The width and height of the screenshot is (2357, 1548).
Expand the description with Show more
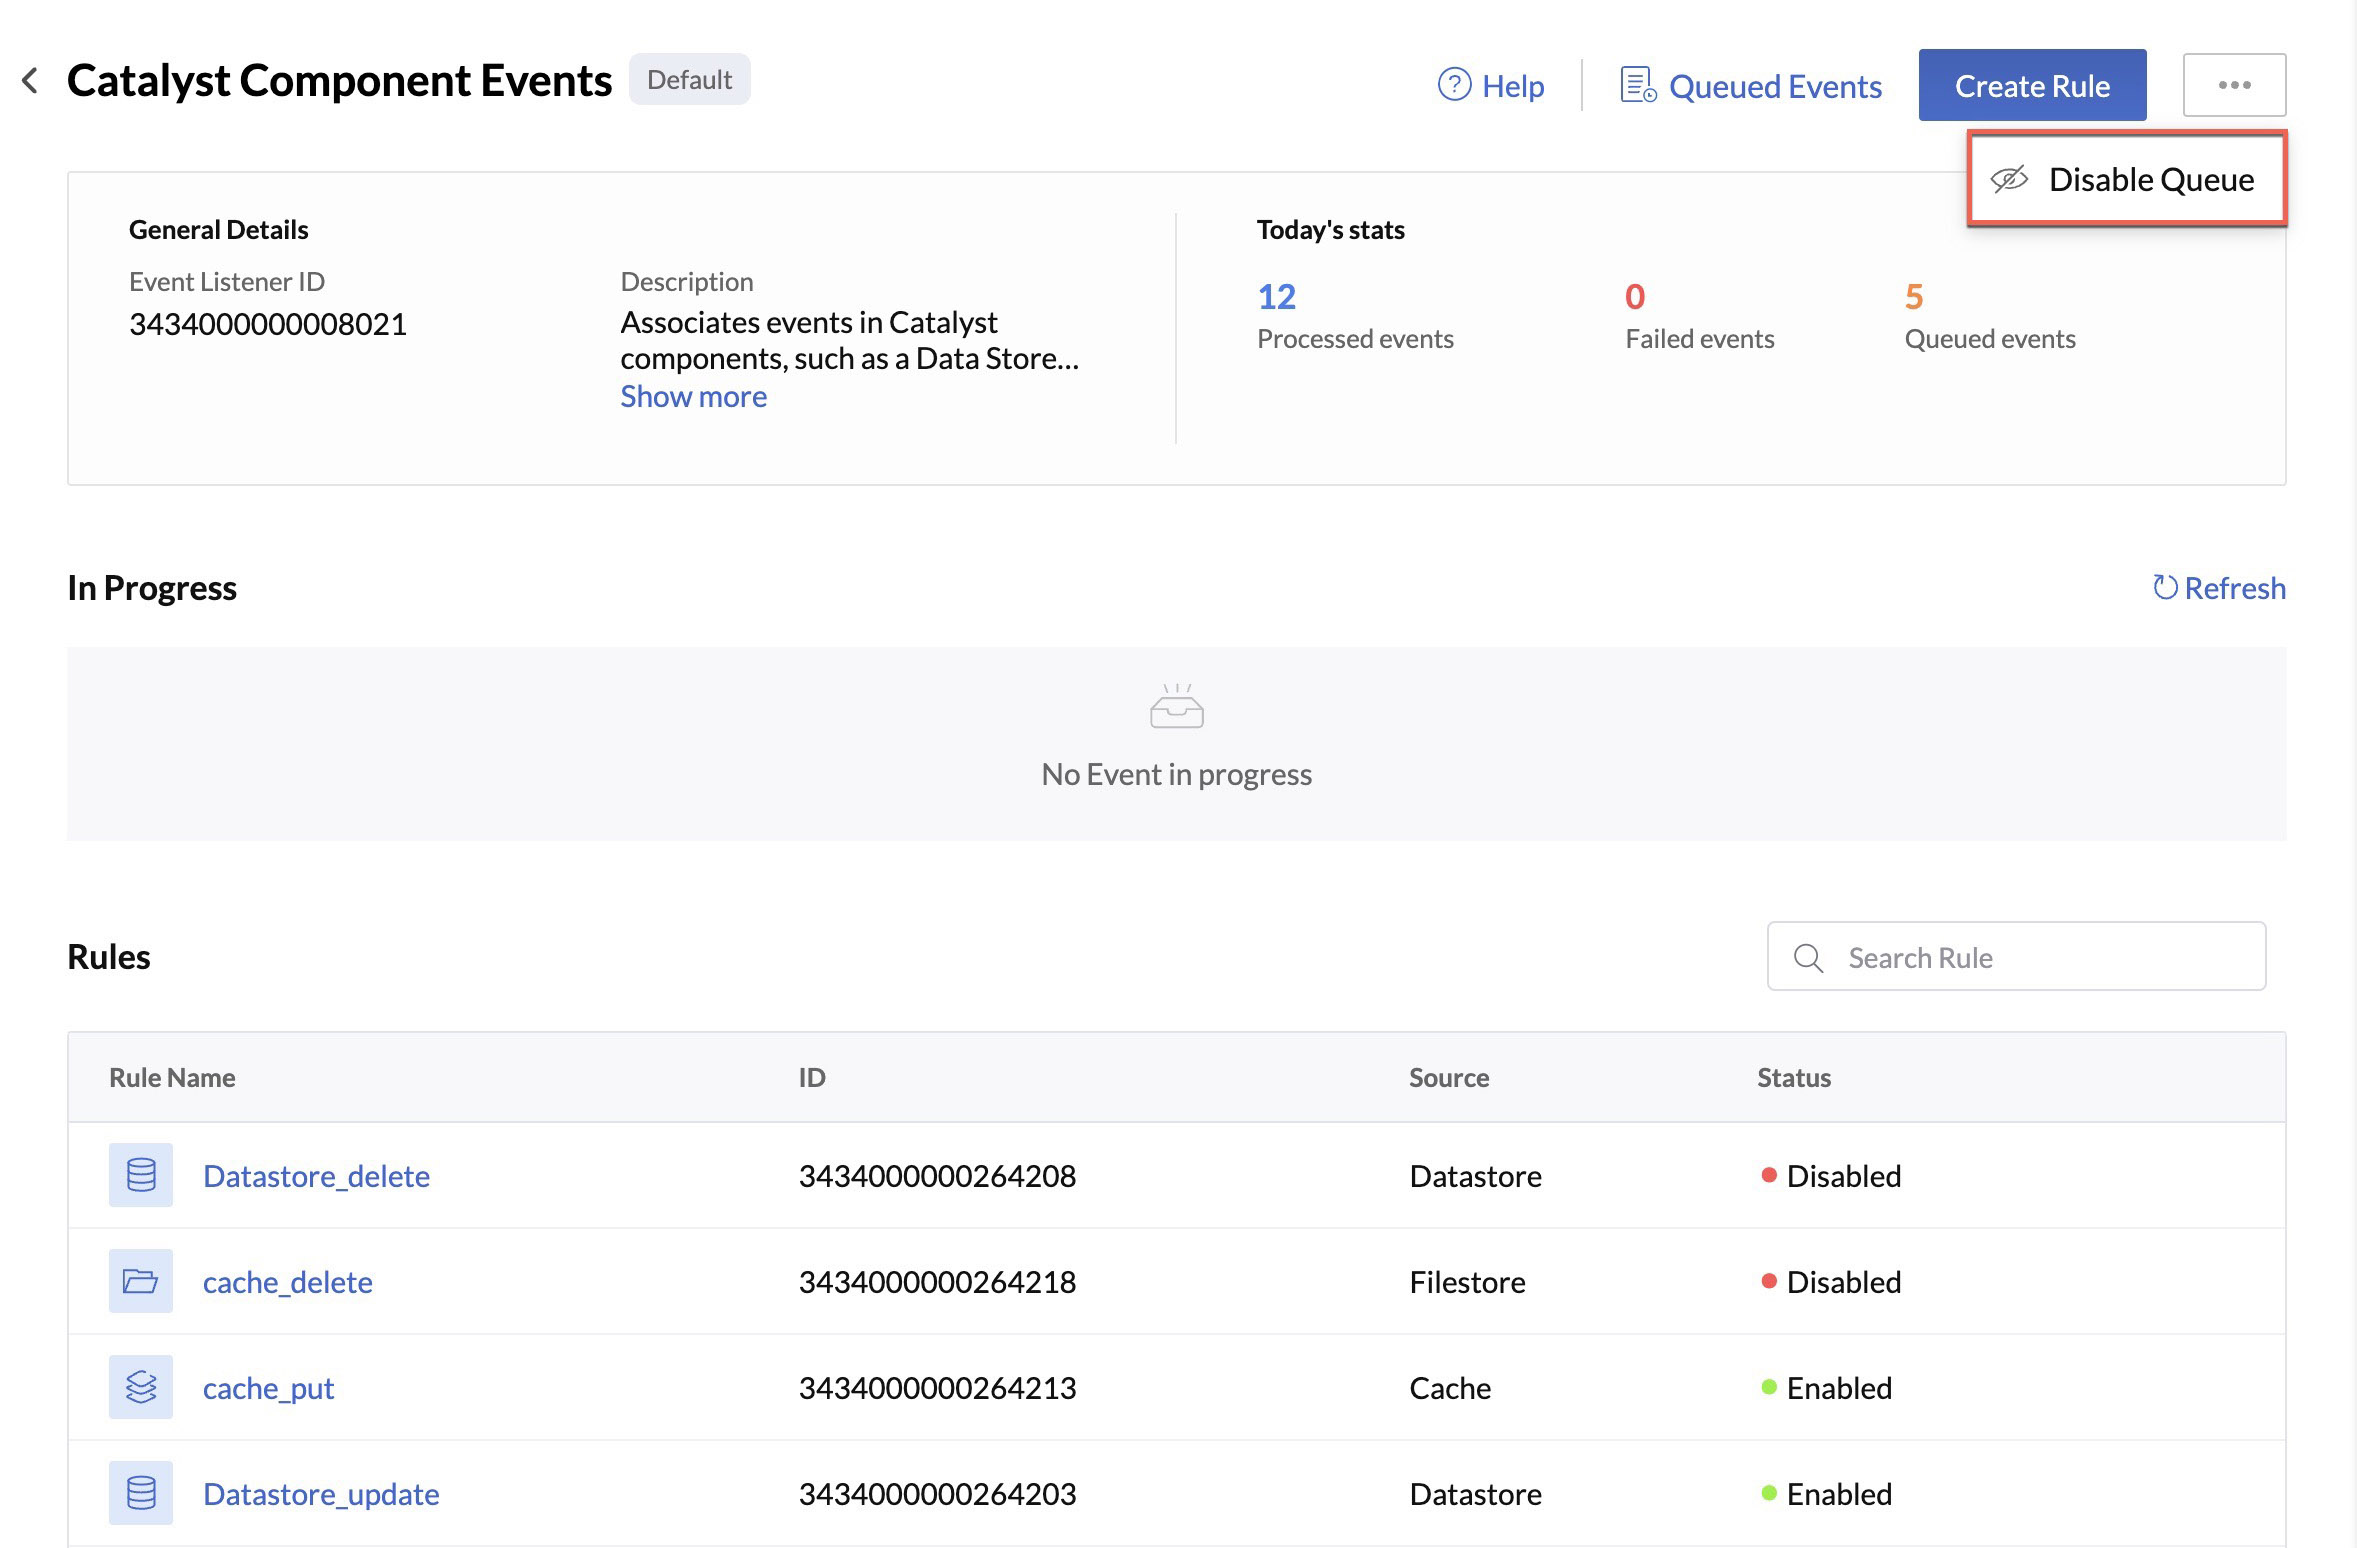pyautogui.click(x=694, y=396)
